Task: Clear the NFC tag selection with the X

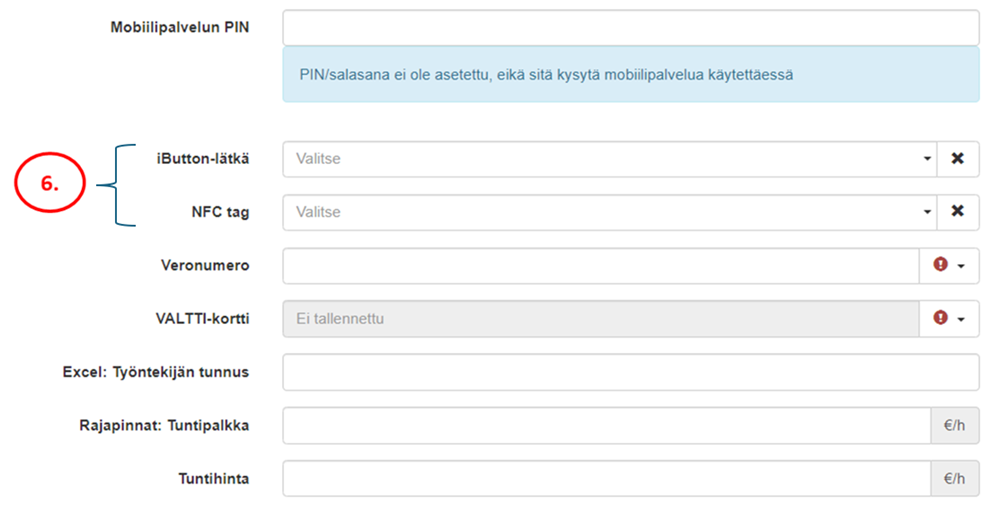Action: pos(957,212)
